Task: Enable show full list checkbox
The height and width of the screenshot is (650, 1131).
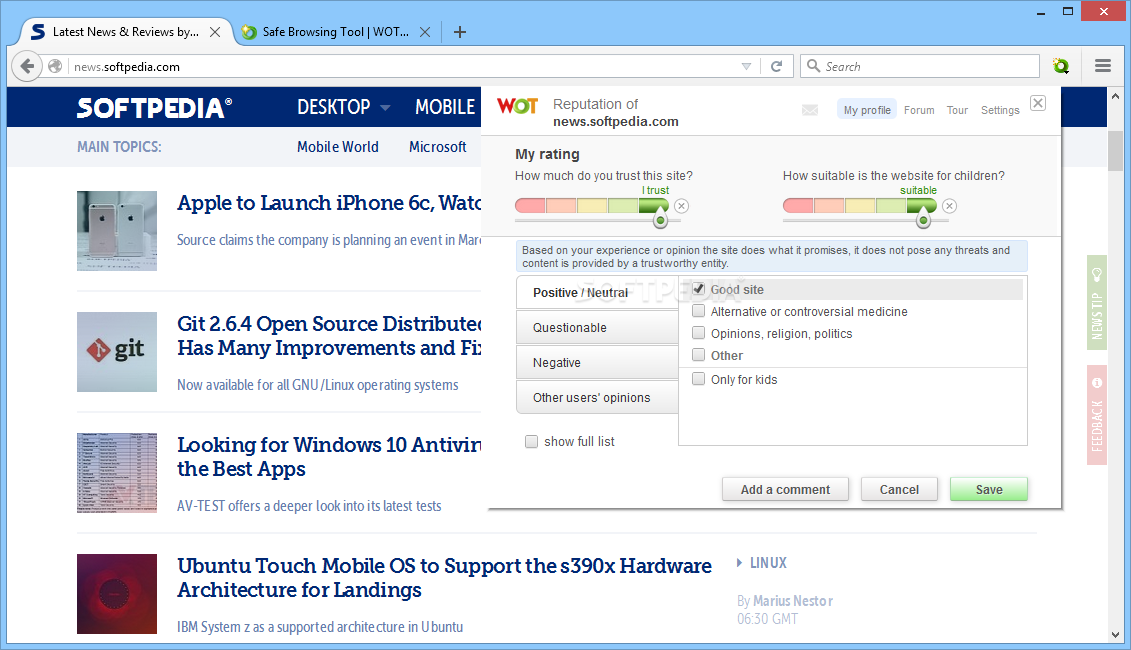Action: tap(532, 442)
